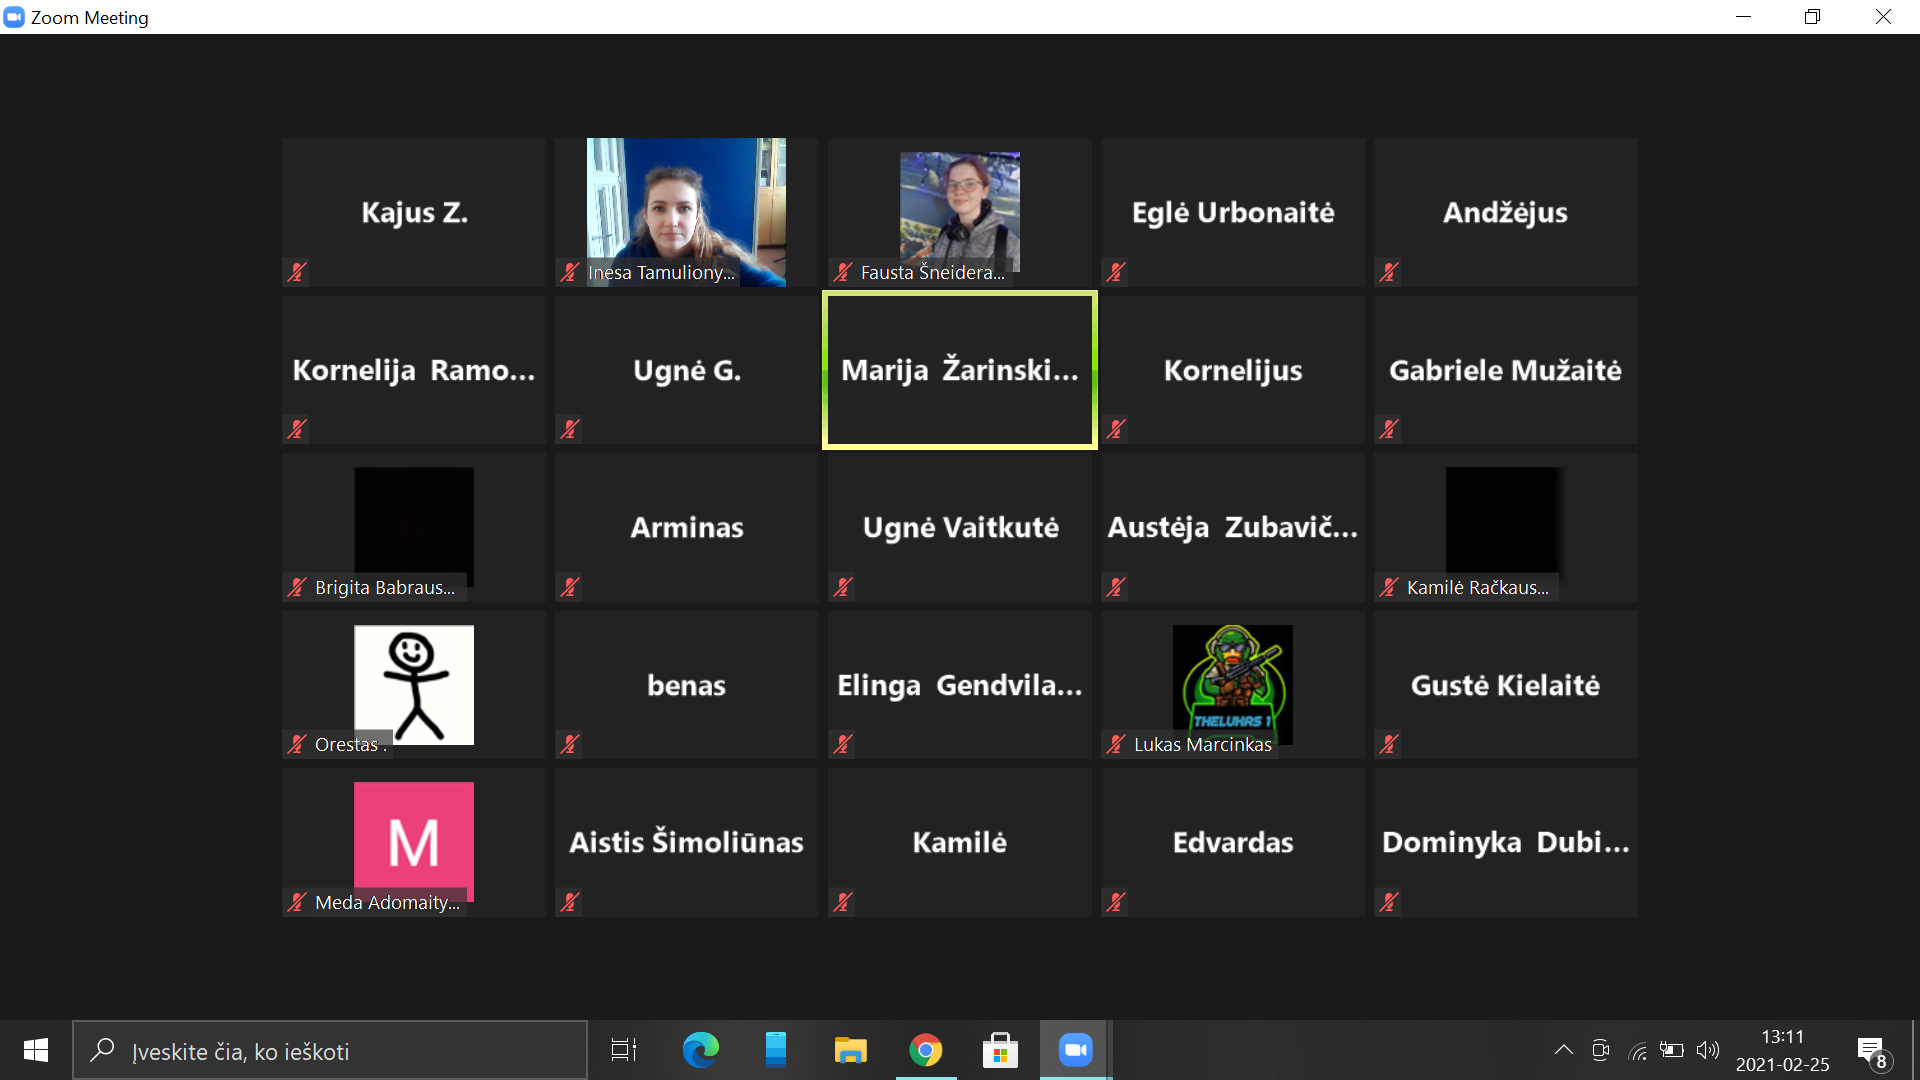The image size is (1920, 1080).
Task: Open volume control in system tray
Action: (x=1708, y=1050)
